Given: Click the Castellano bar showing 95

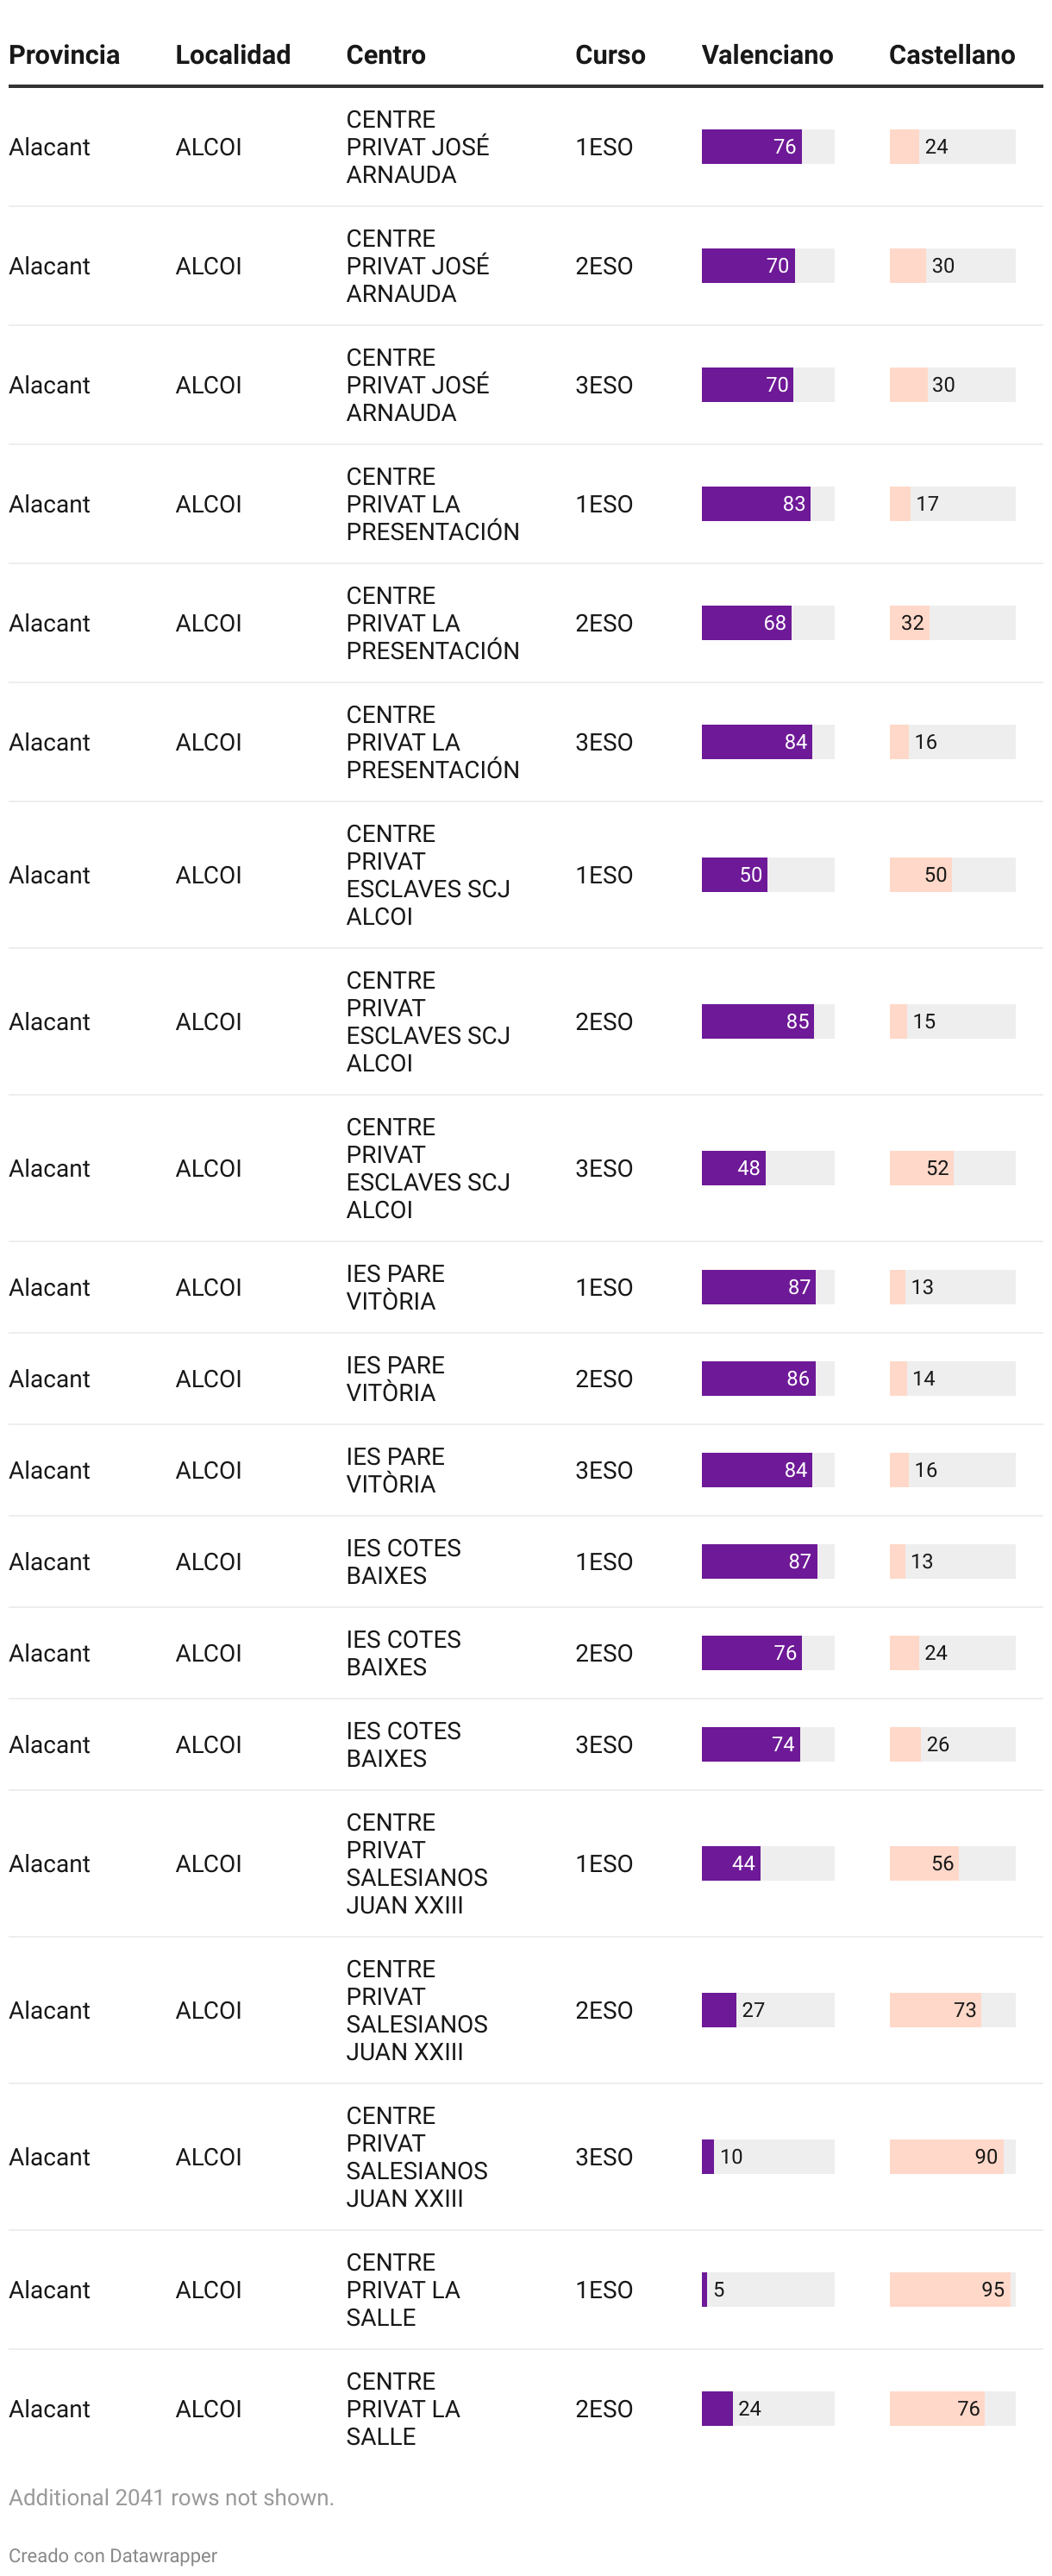Looking at the screenshot, I should pyautogui.click(x=949, y=2290).
